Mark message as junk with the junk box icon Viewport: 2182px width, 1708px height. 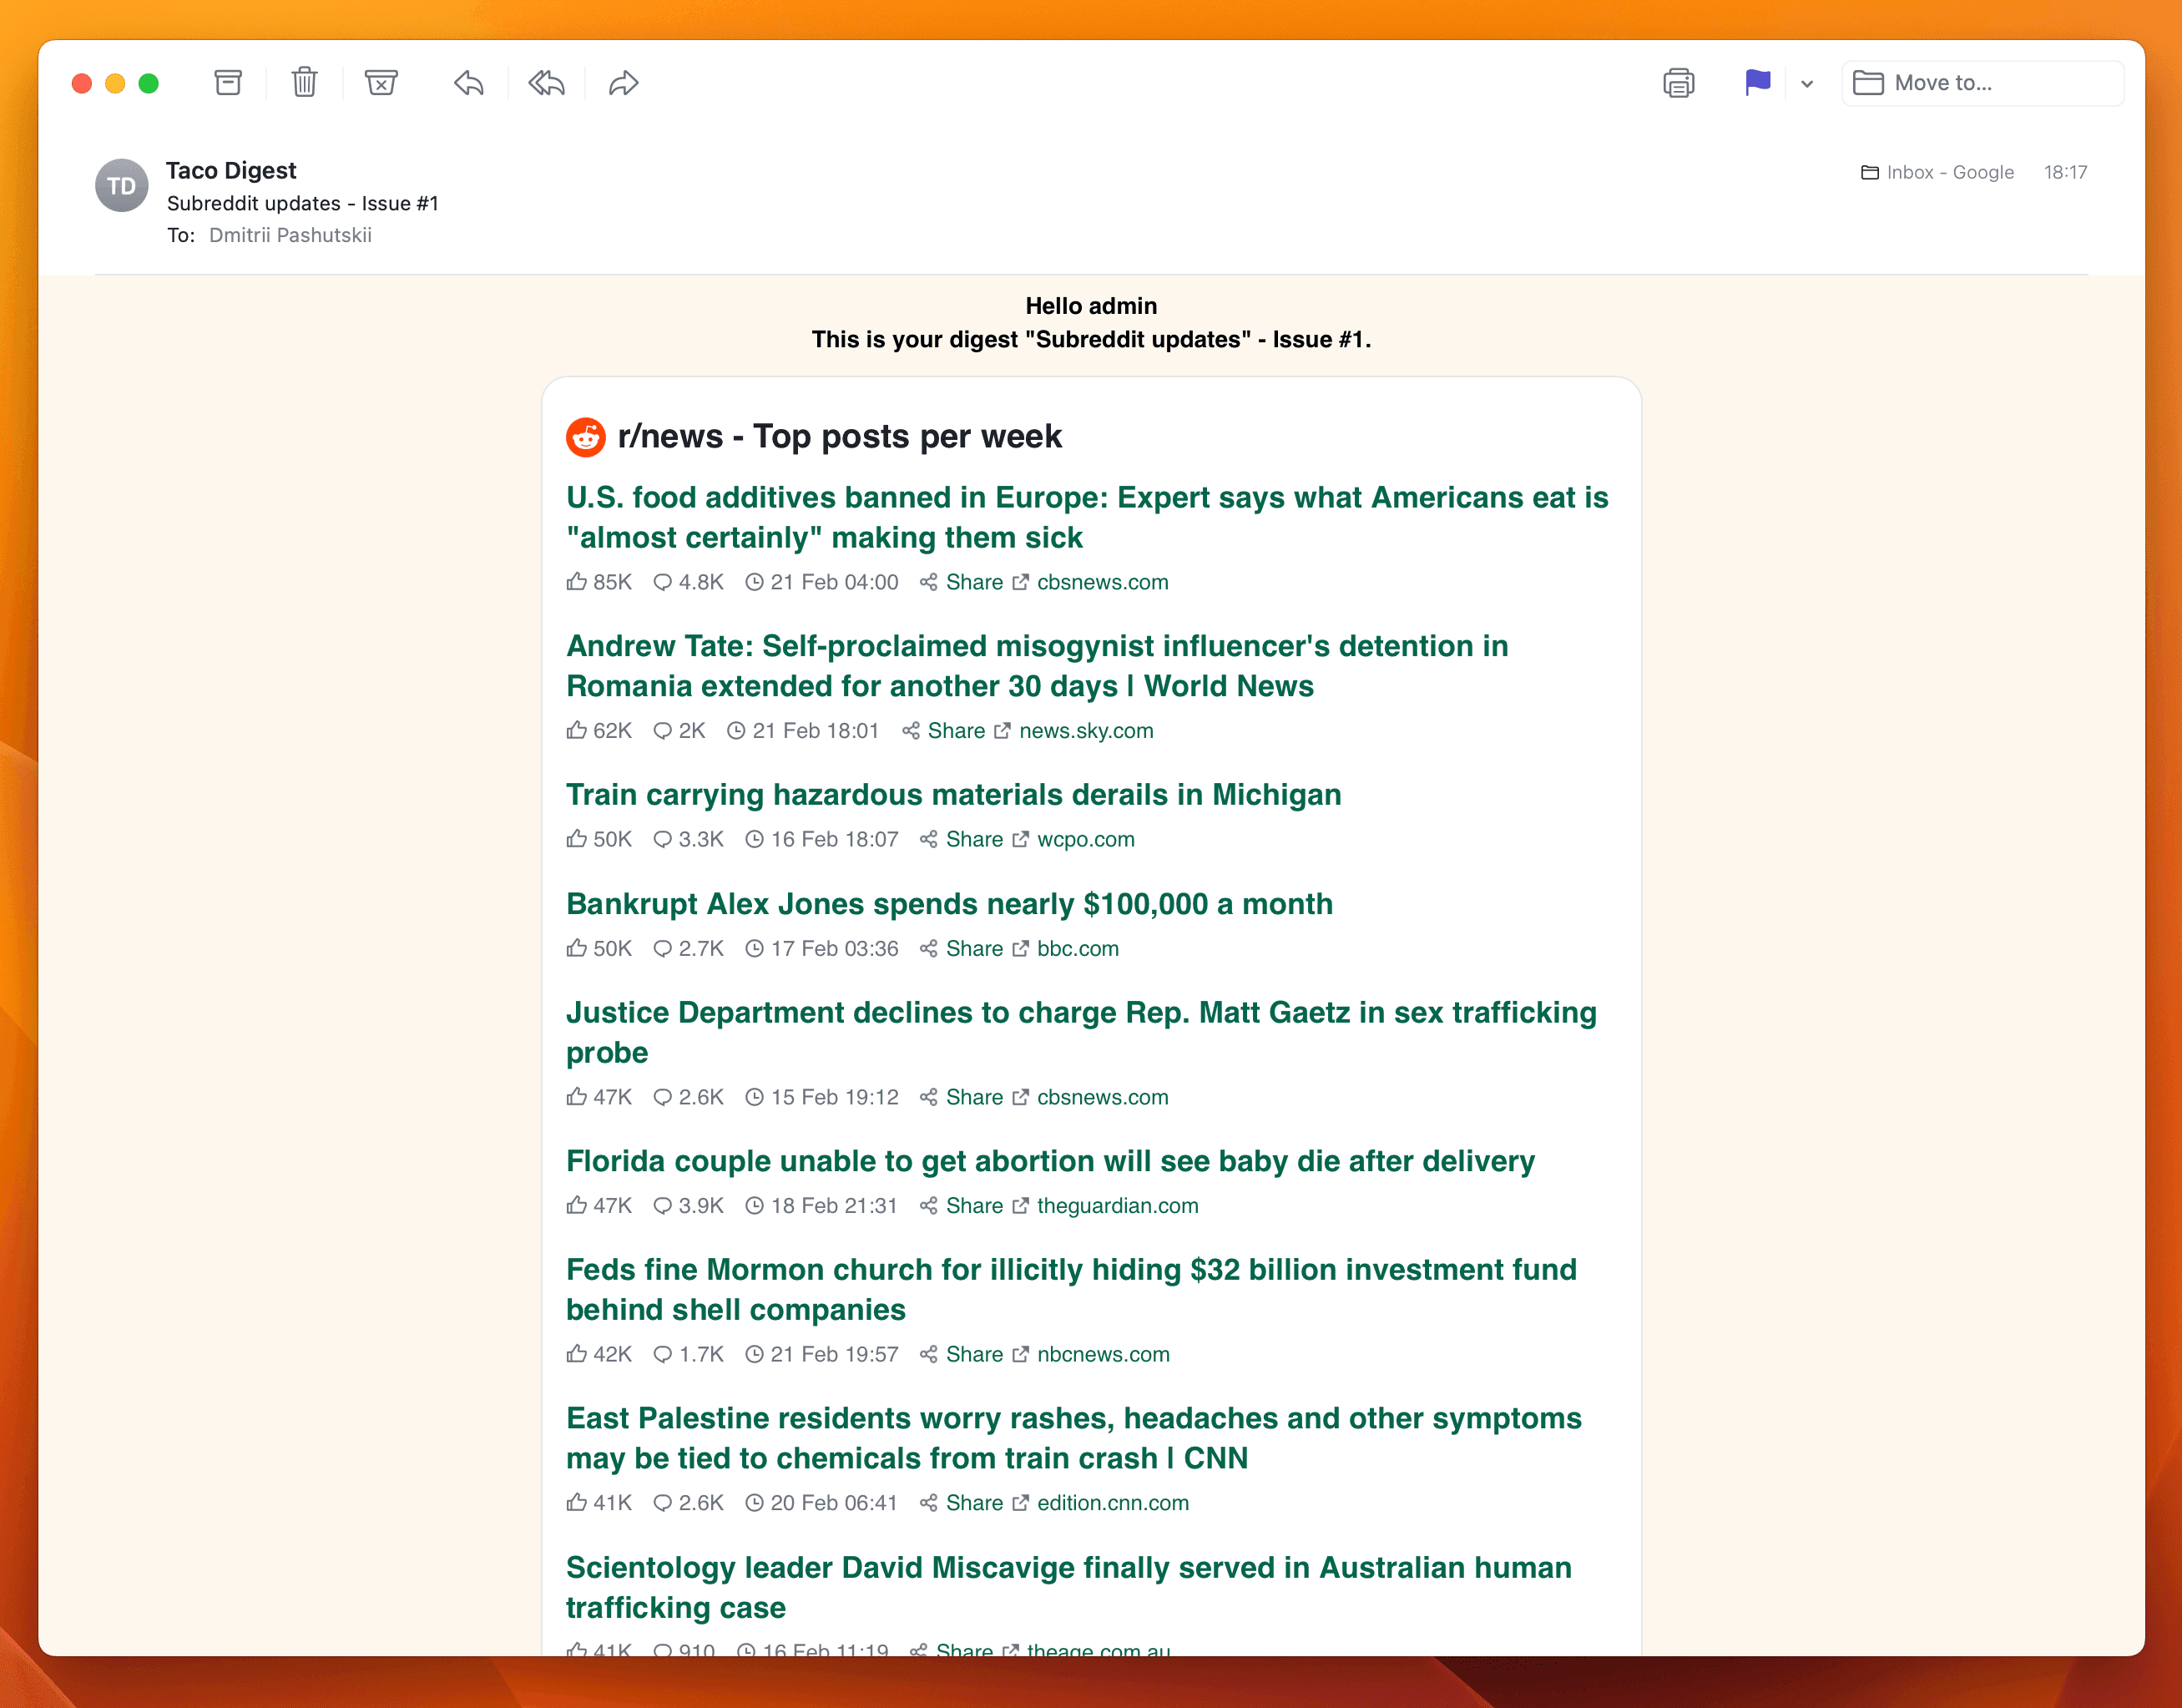(381, 83)
